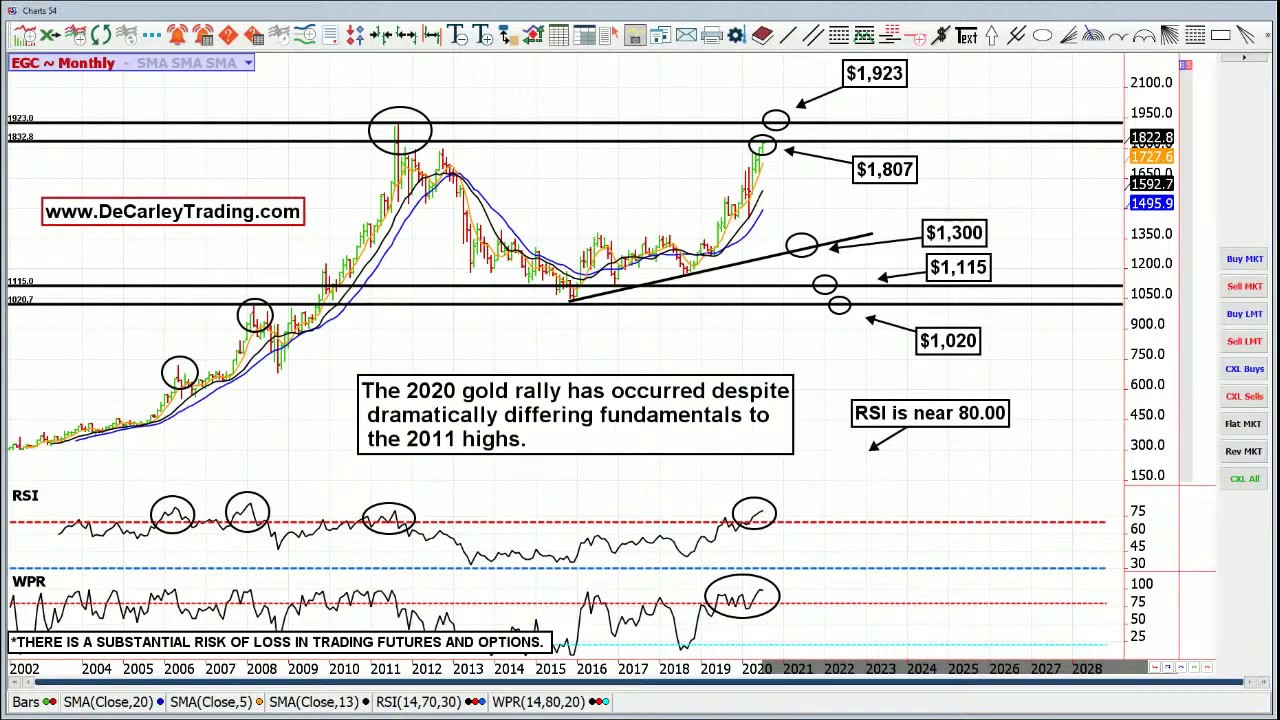Click the red crosshair line tool

(915, 36)
